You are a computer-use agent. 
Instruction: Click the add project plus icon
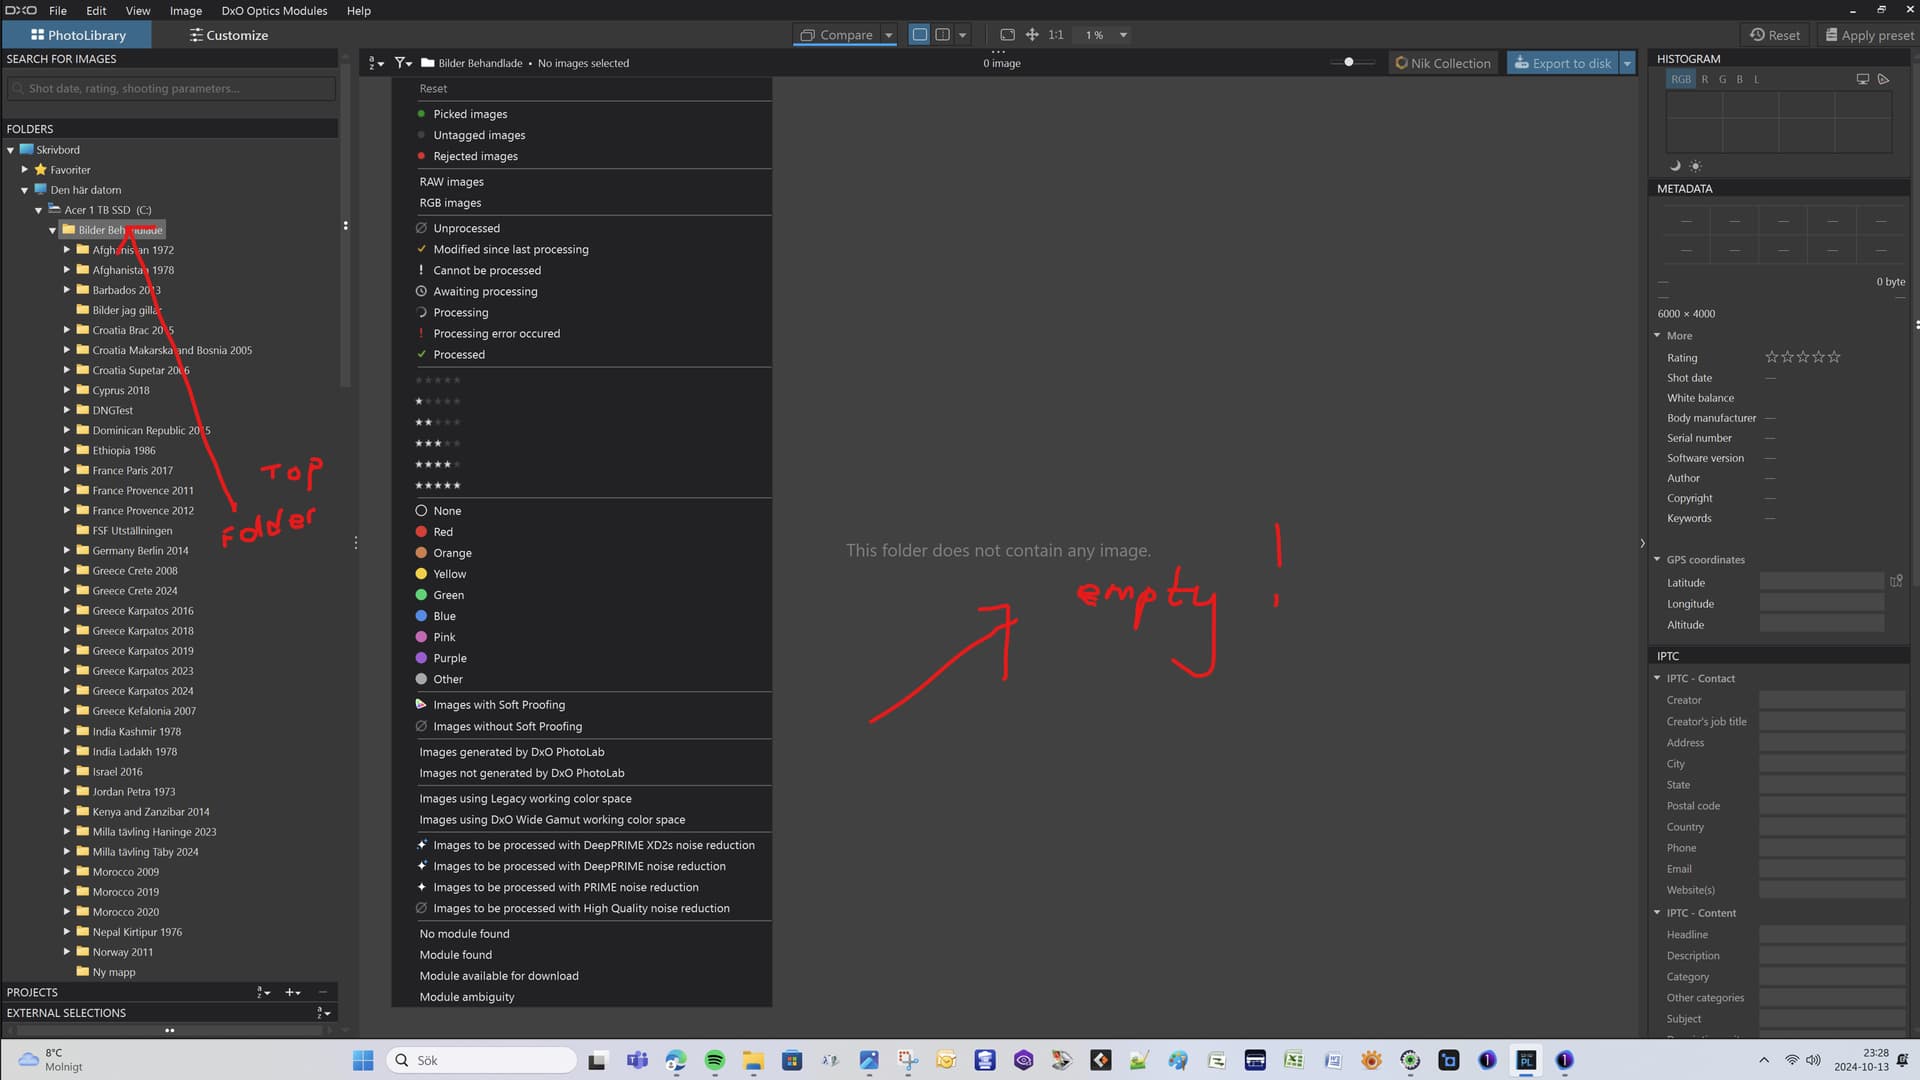click(x=292, y=992)
